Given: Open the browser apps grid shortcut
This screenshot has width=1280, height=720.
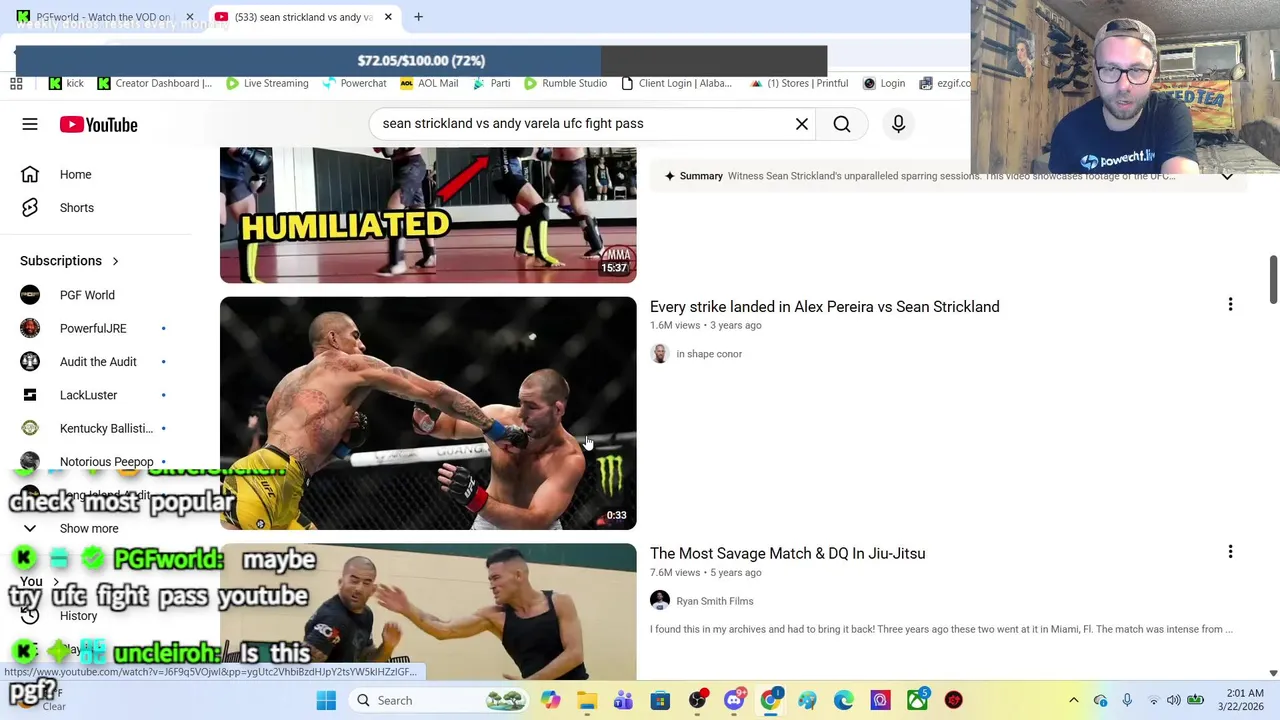Looking at the screenshot, I should pyautogui.click(x=16, y=83).
